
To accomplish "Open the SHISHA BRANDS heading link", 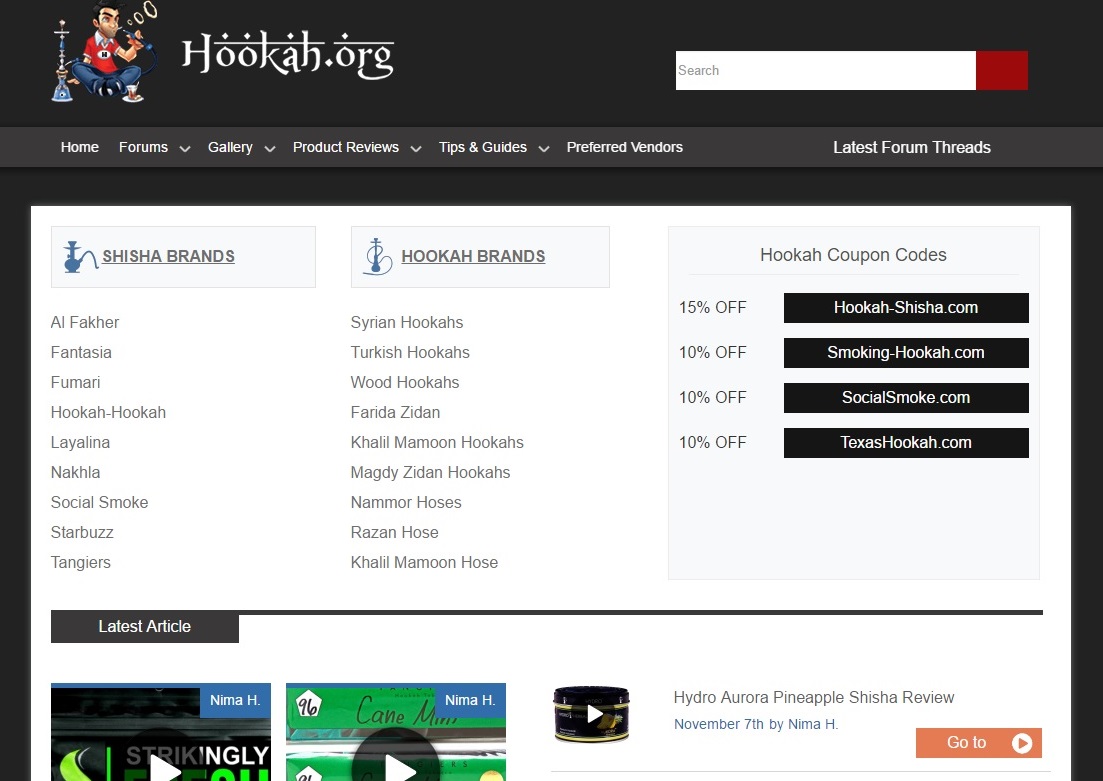I will [169, 256].
